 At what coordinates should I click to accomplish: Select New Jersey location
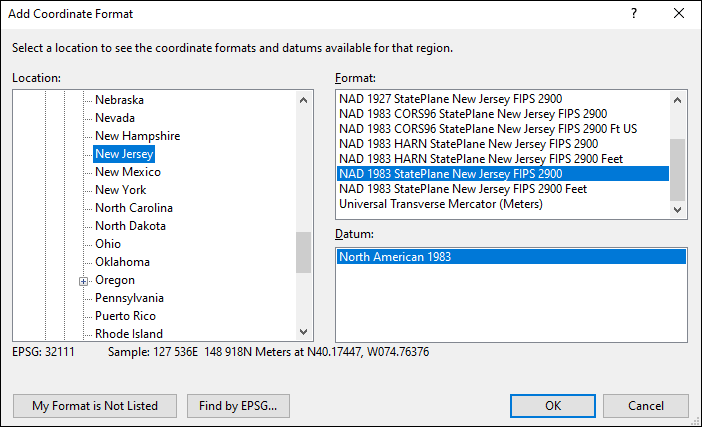124,154
